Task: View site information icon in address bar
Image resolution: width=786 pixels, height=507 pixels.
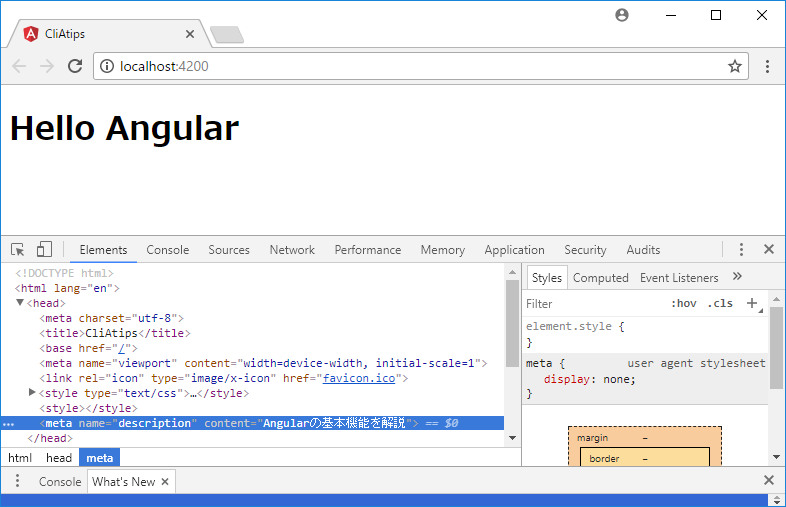Action: point(107,66)
